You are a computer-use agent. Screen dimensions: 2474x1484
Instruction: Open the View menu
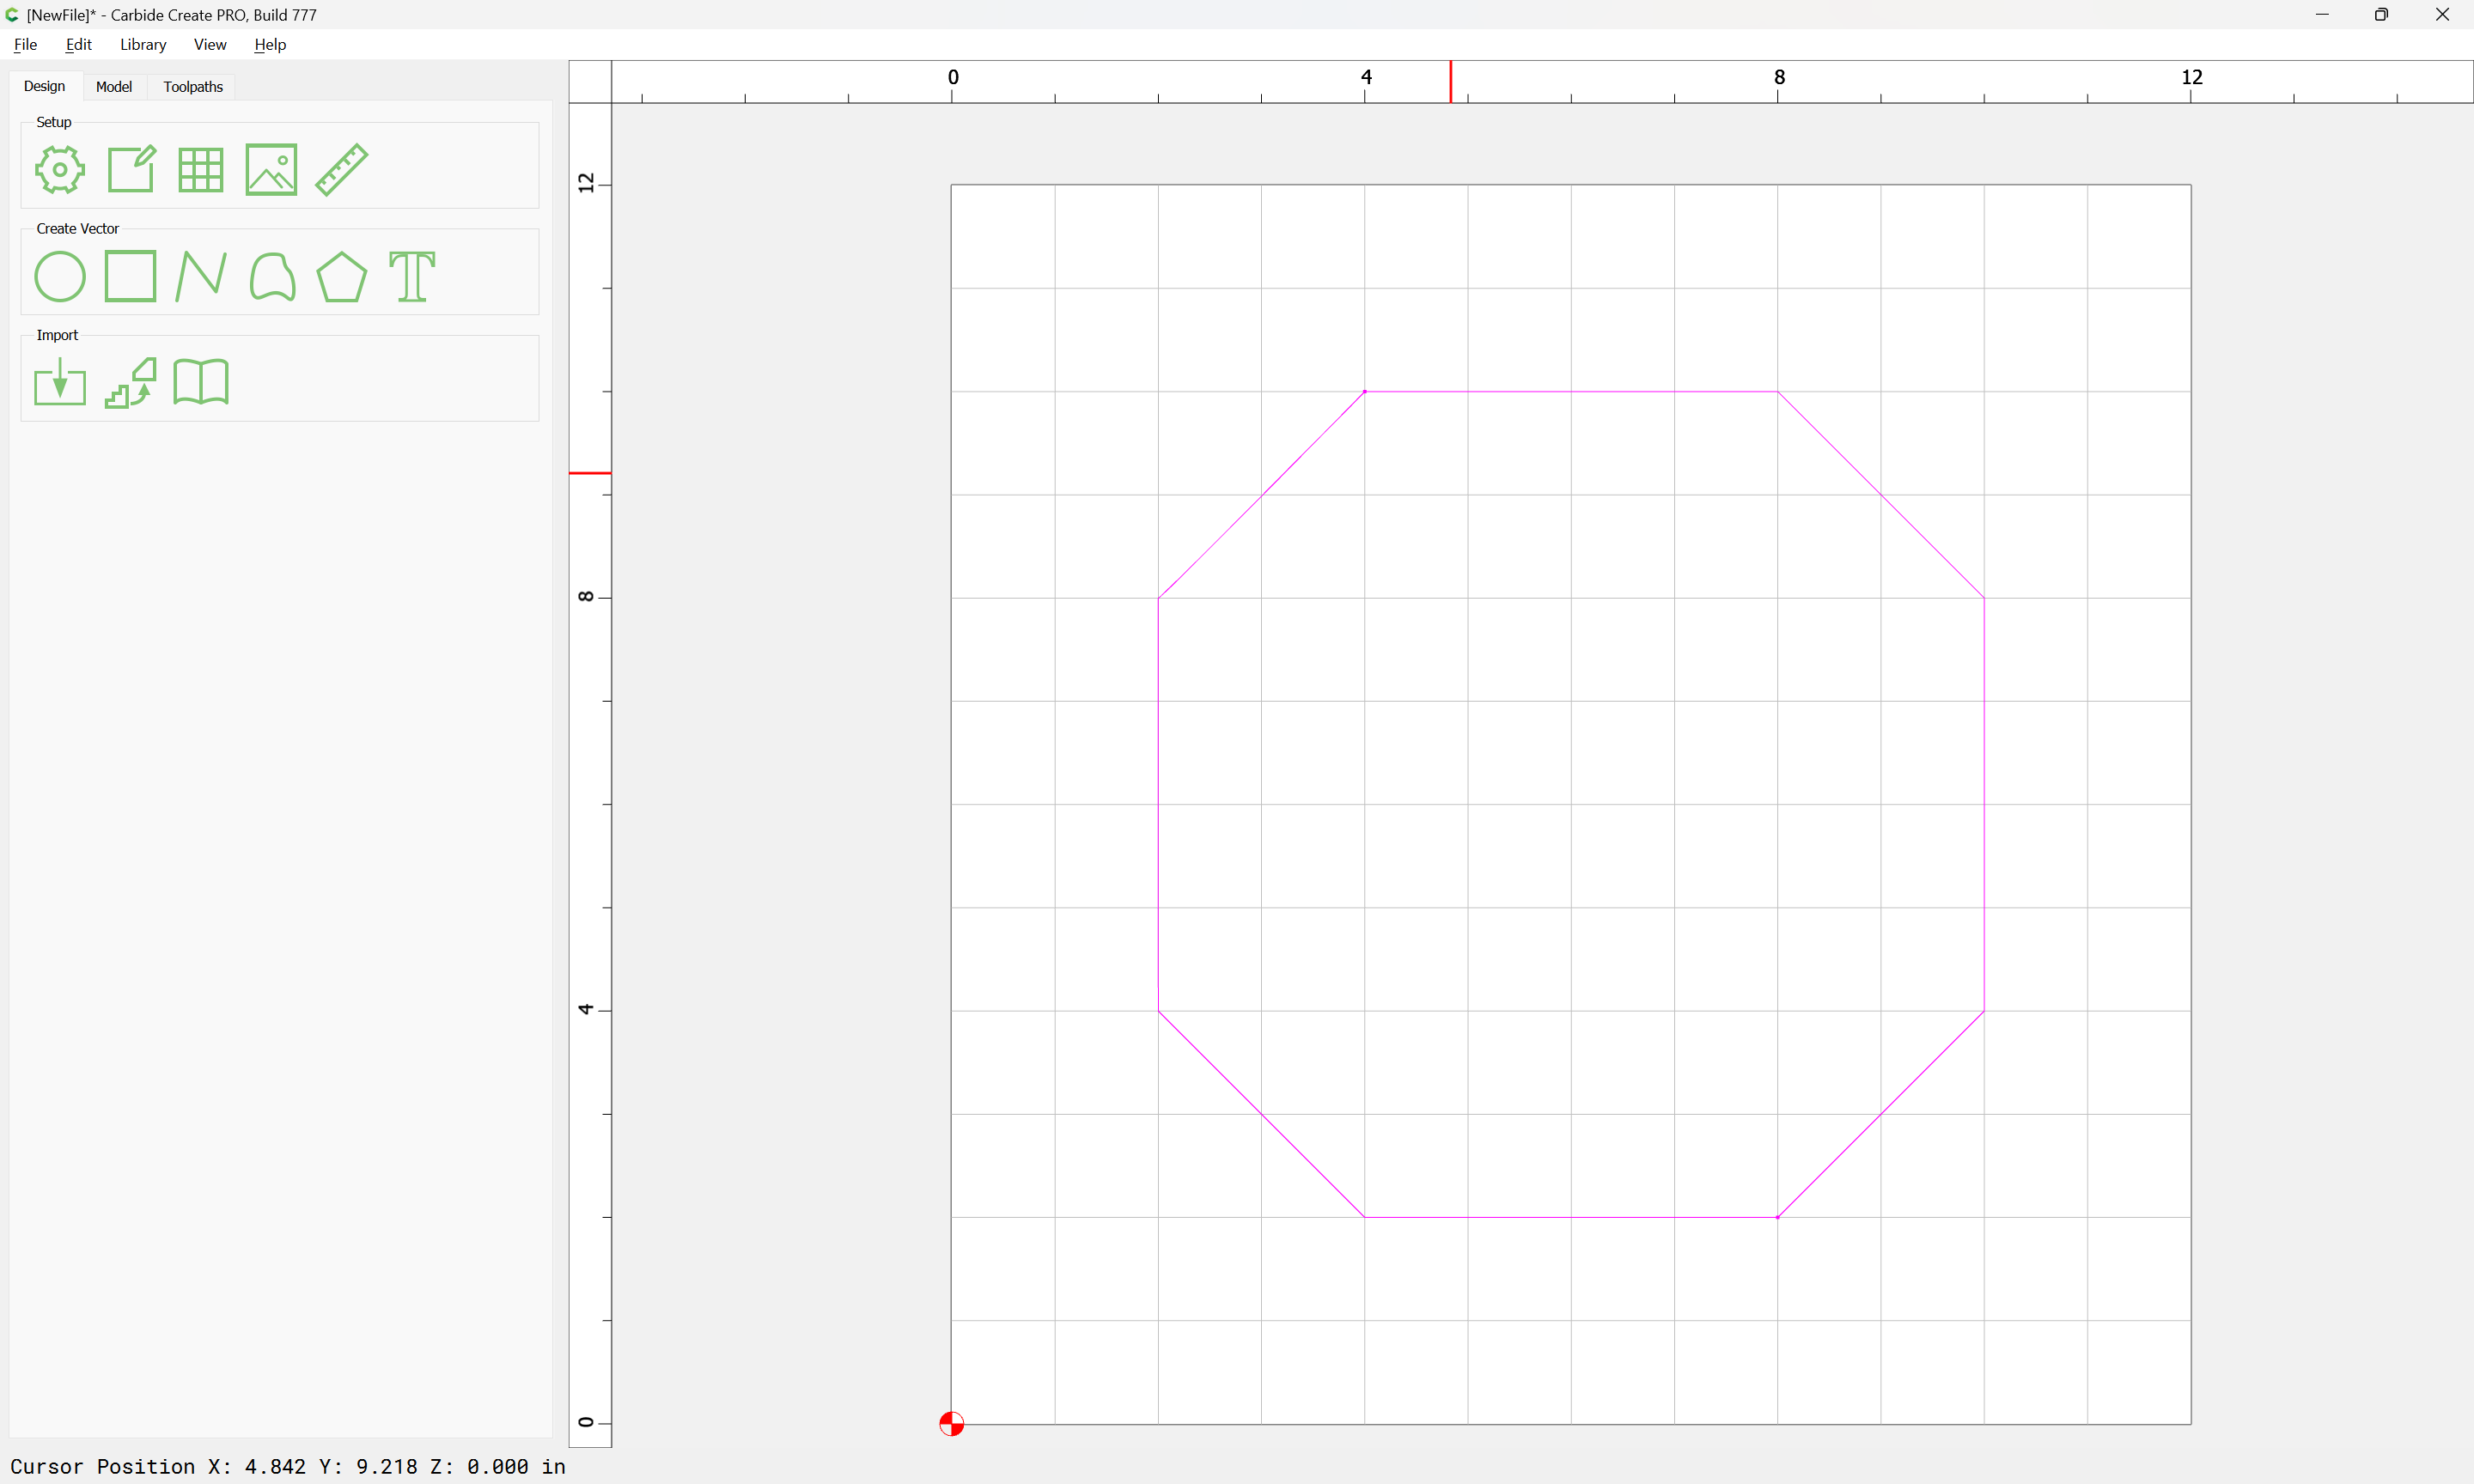tap(210, 44)
